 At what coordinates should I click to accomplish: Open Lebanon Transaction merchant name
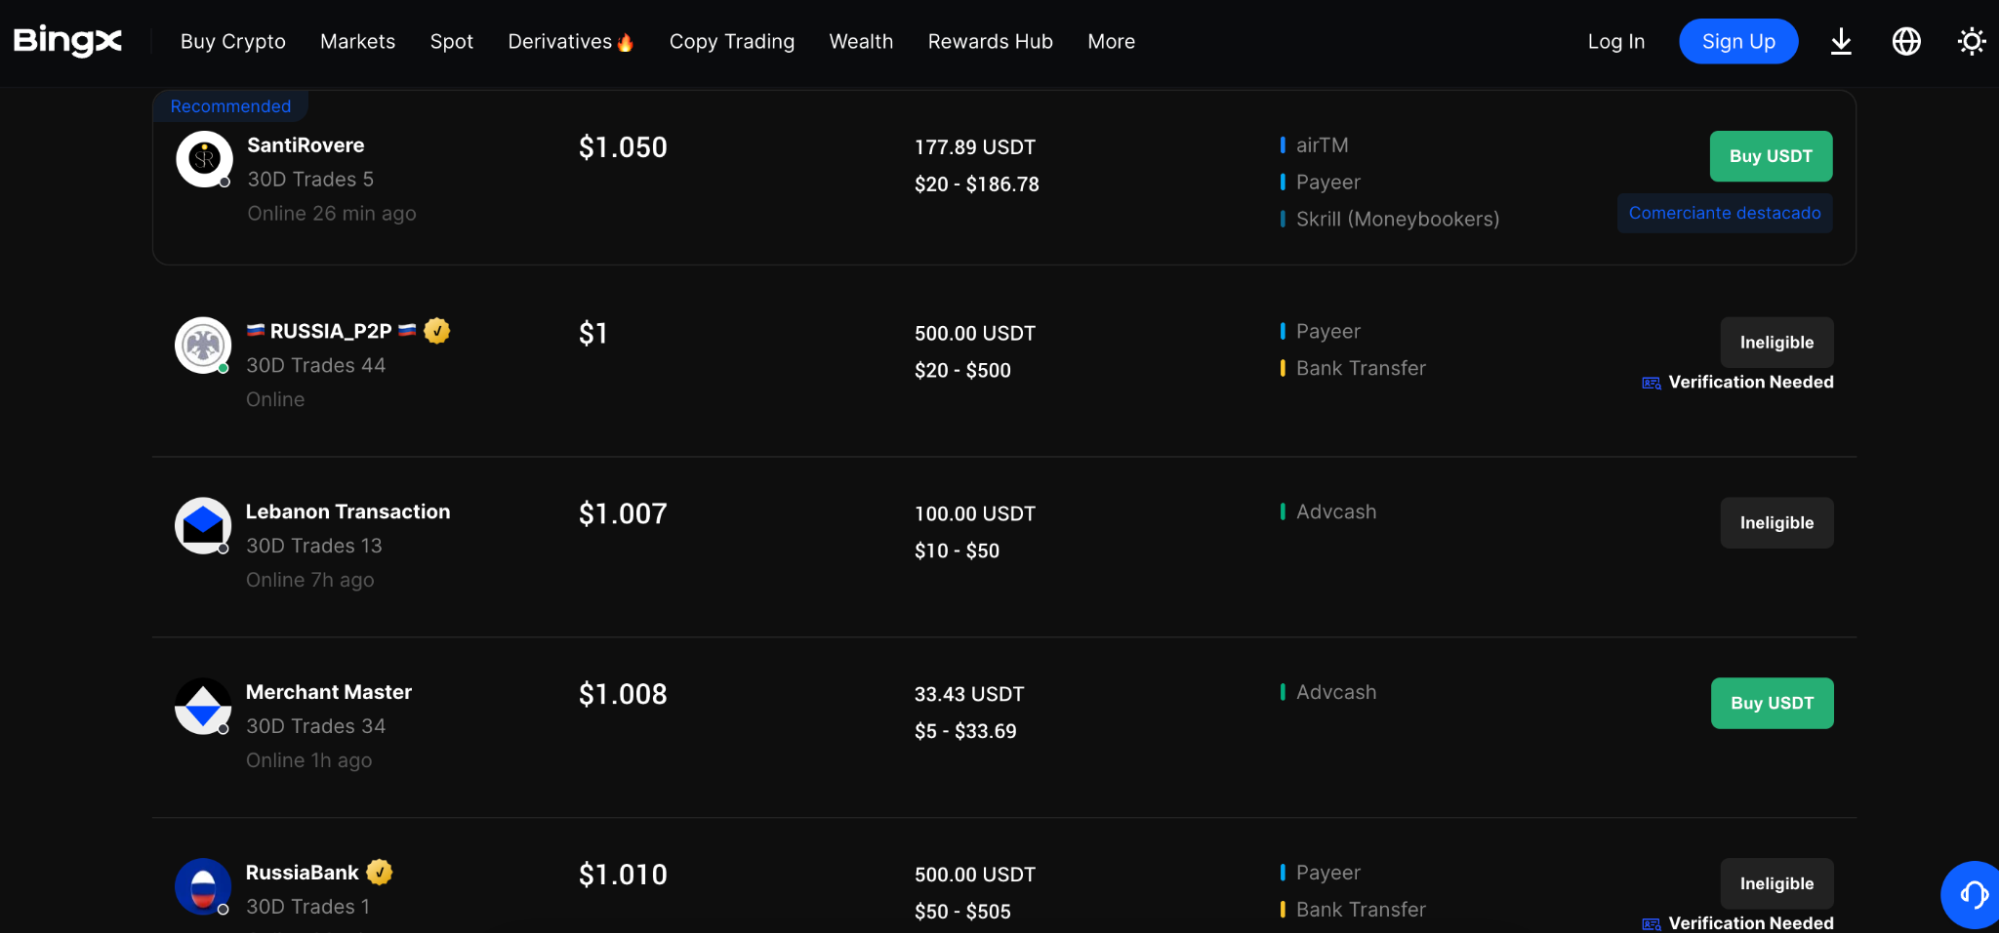pyautogui.click(x=348, y=511)
